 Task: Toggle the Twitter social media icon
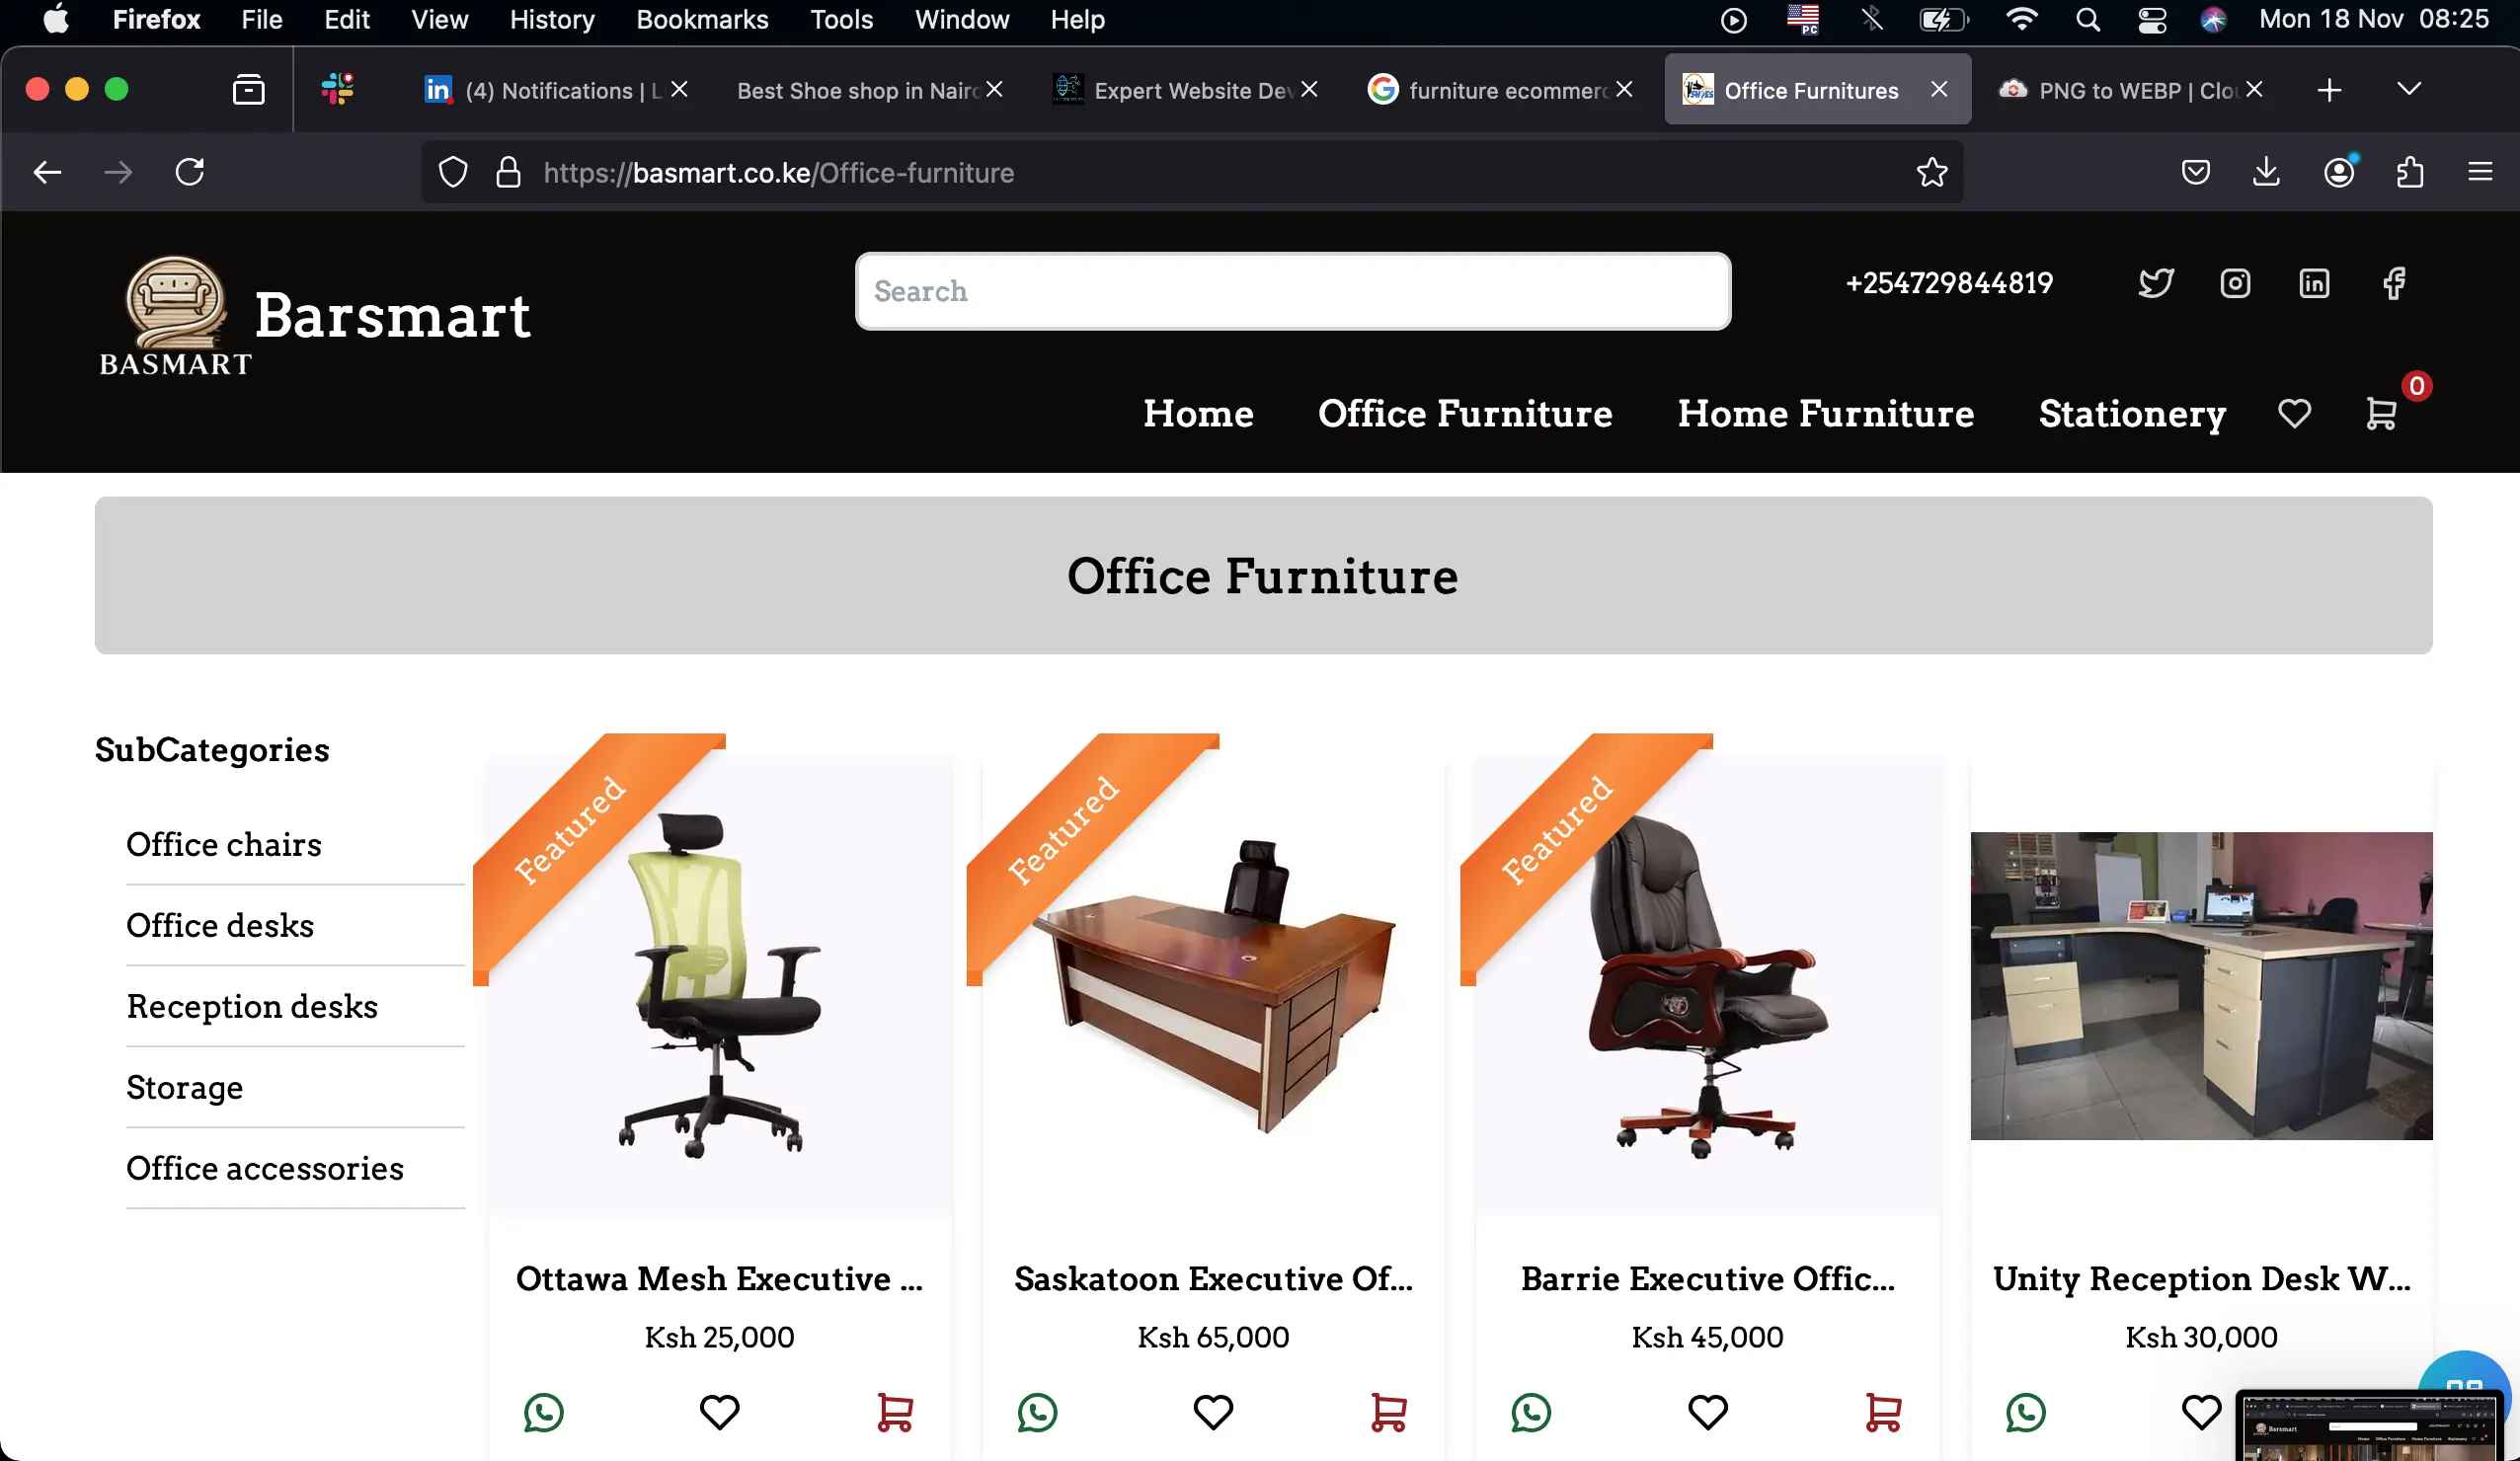click(x=2159, y=281)
